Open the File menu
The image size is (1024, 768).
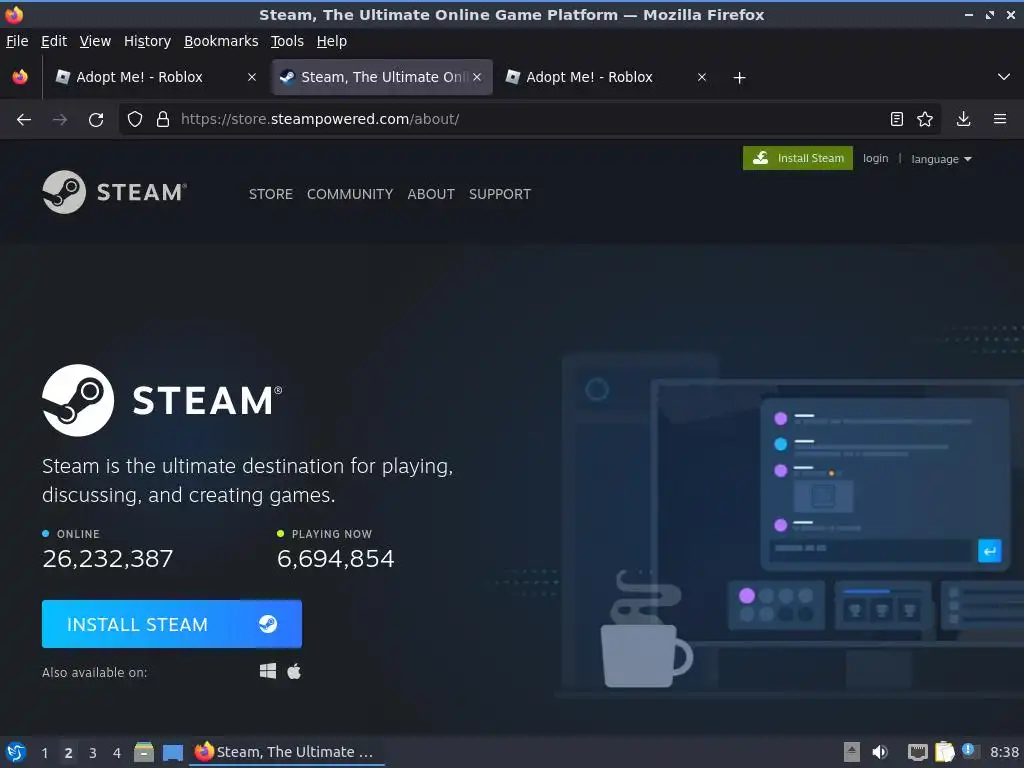17,41
